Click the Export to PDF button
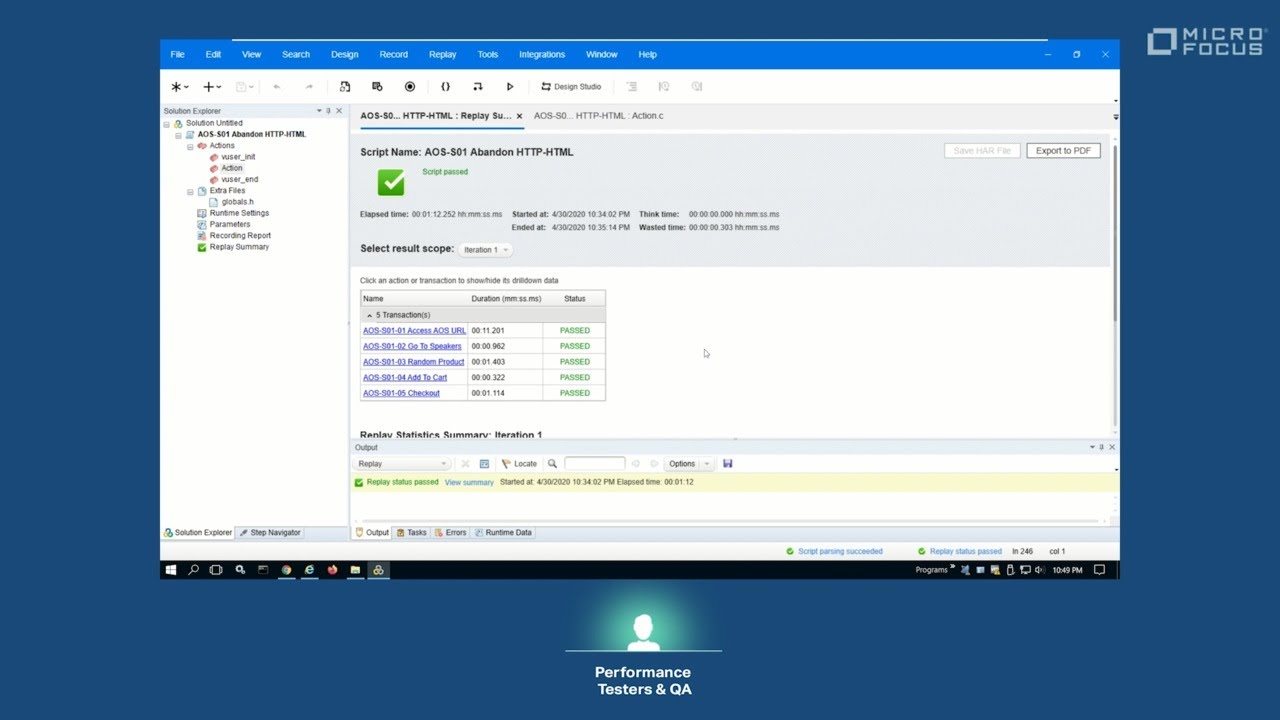 click(1063, 151)
